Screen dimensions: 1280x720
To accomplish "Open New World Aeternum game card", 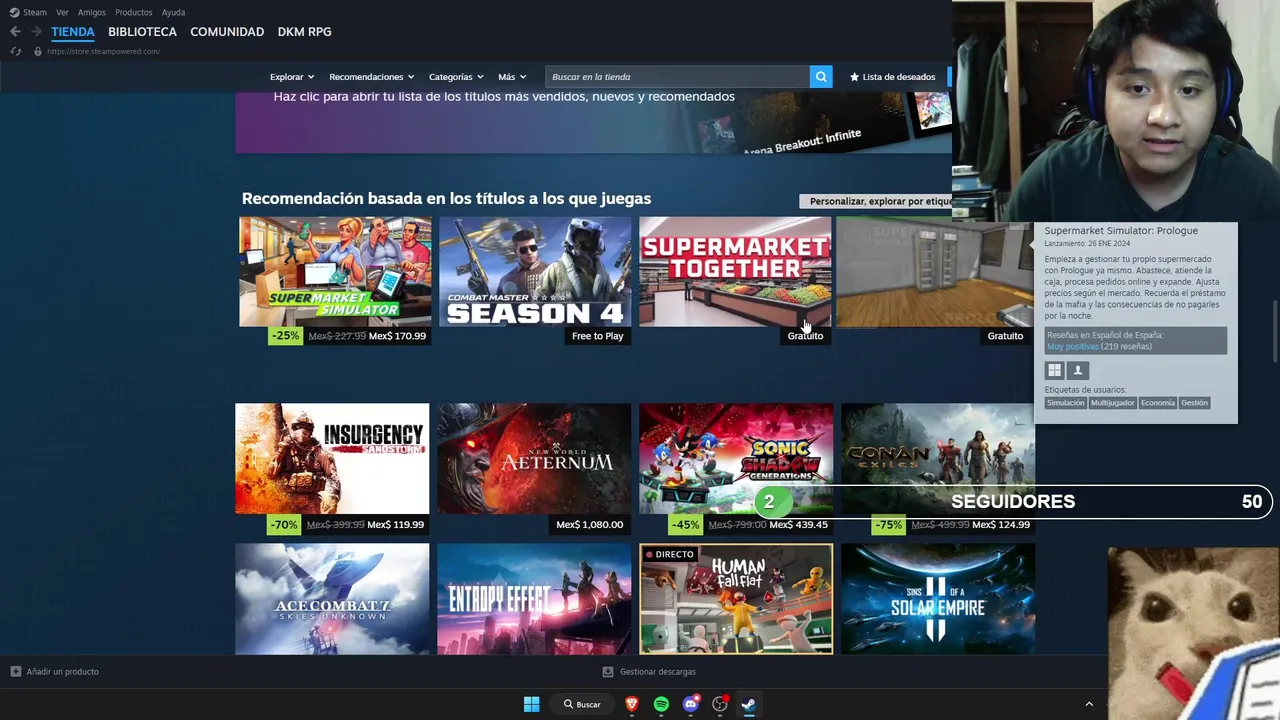I will pyautogui.click(x=534, y=459).
